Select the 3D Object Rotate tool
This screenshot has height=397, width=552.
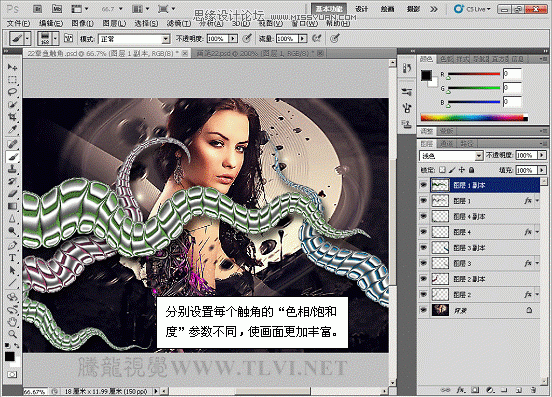(12, 297)
